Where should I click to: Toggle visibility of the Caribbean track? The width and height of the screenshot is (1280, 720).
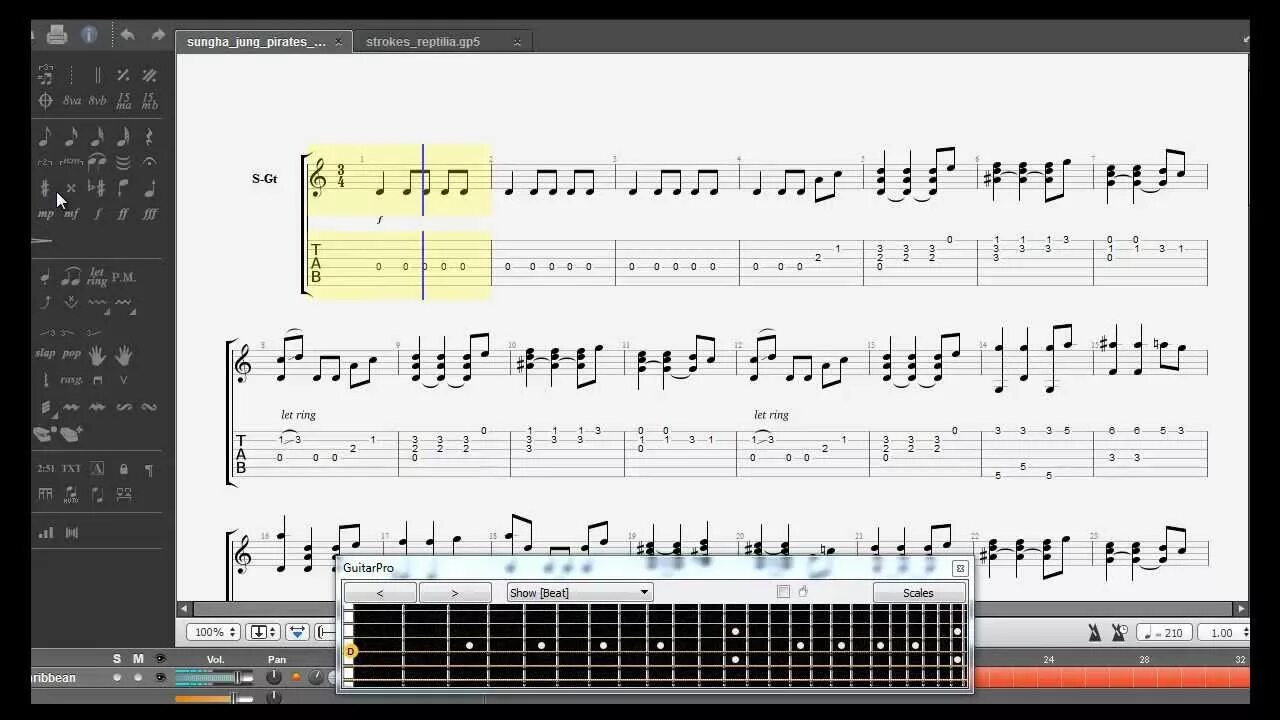(x=160, y=677)
